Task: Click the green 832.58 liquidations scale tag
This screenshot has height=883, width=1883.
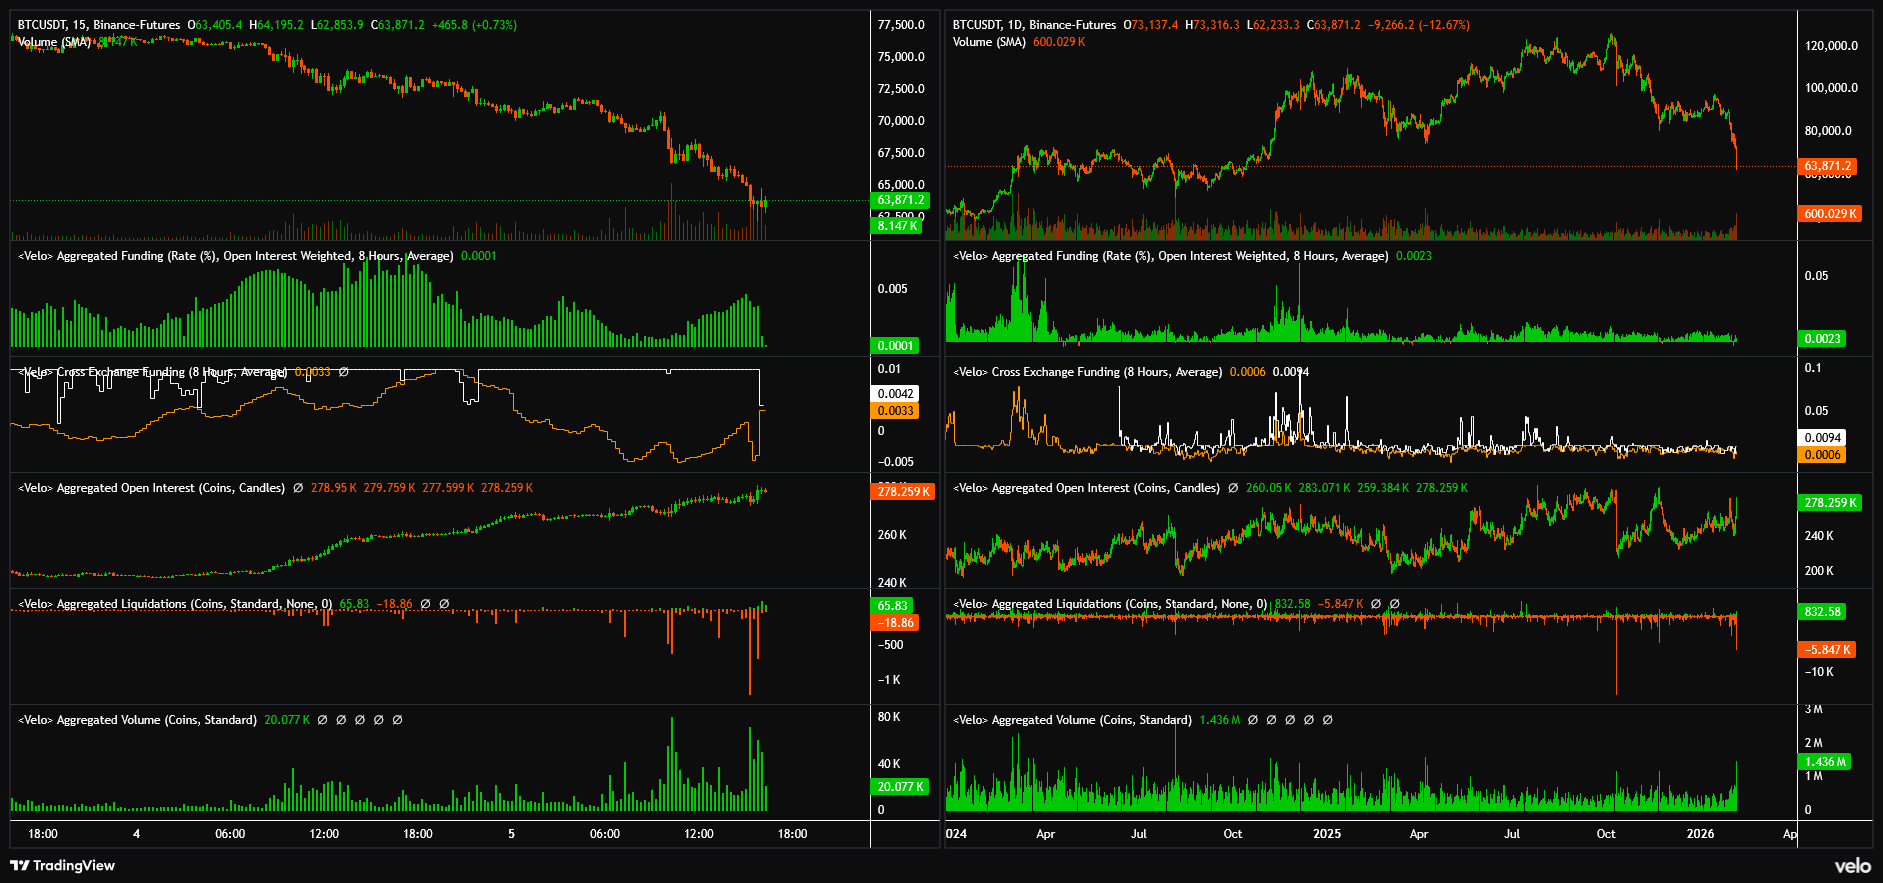Action: click(1822, 612)
